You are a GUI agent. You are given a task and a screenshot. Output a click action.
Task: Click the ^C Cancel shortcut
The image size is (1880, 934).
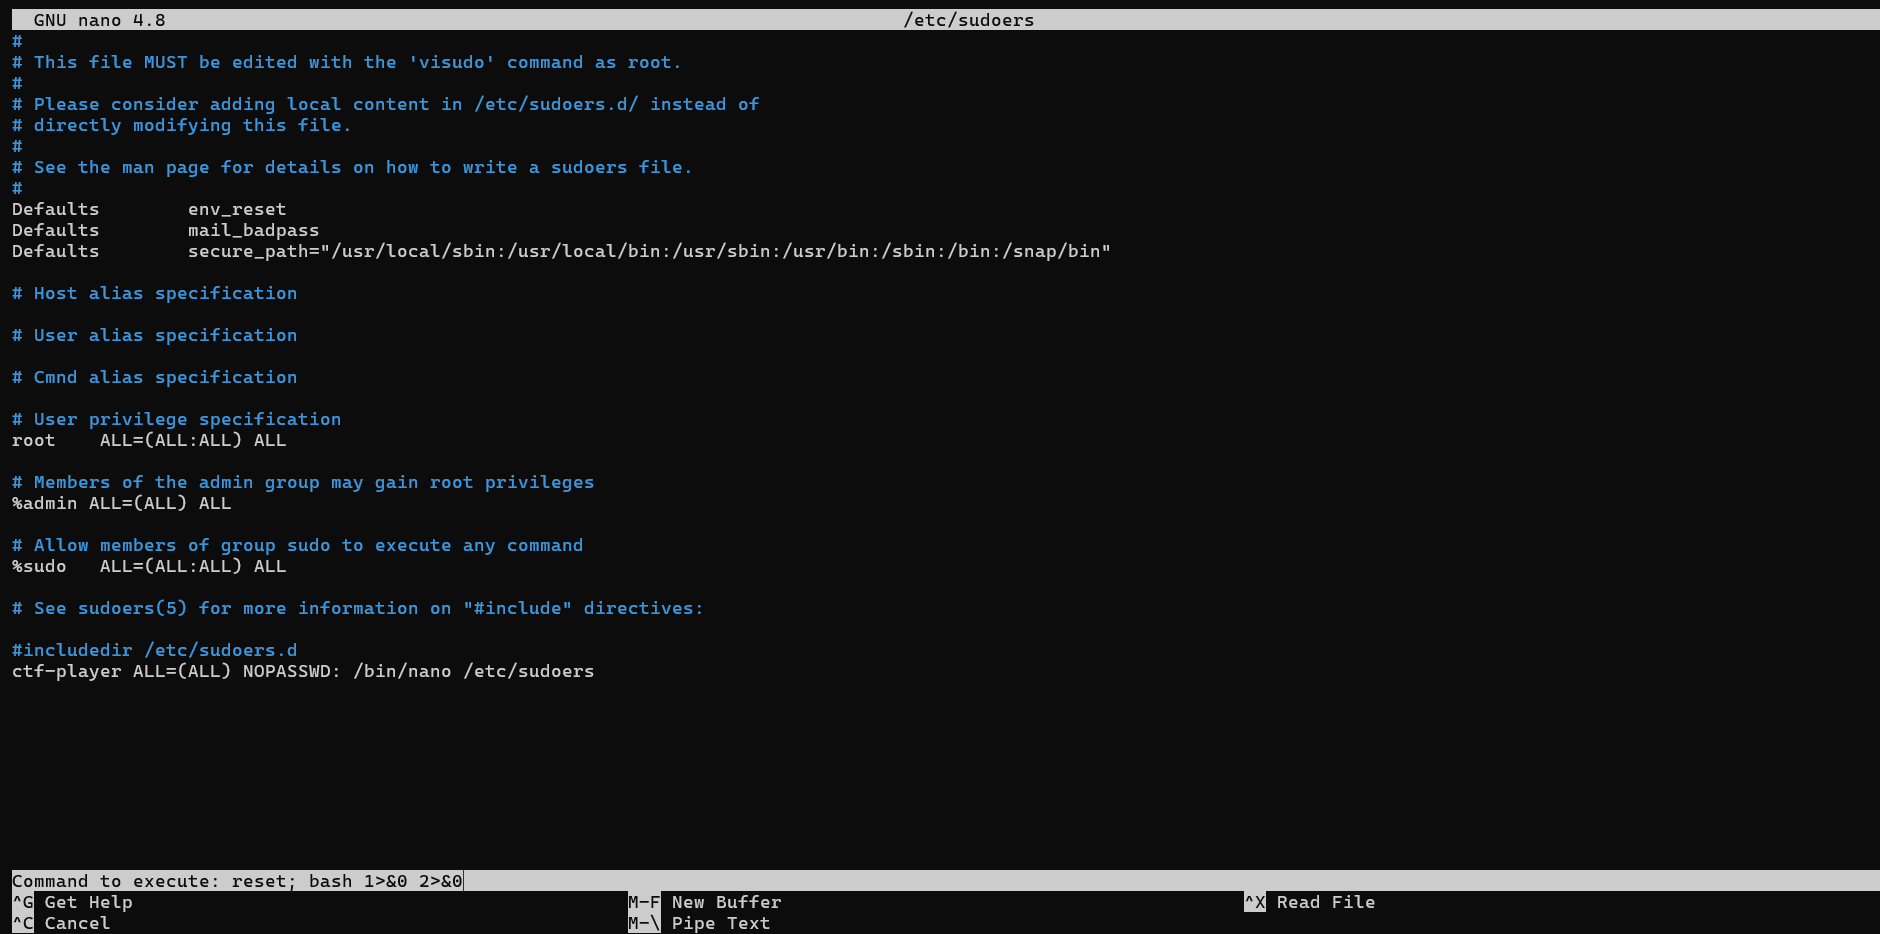tap(61, 923)
